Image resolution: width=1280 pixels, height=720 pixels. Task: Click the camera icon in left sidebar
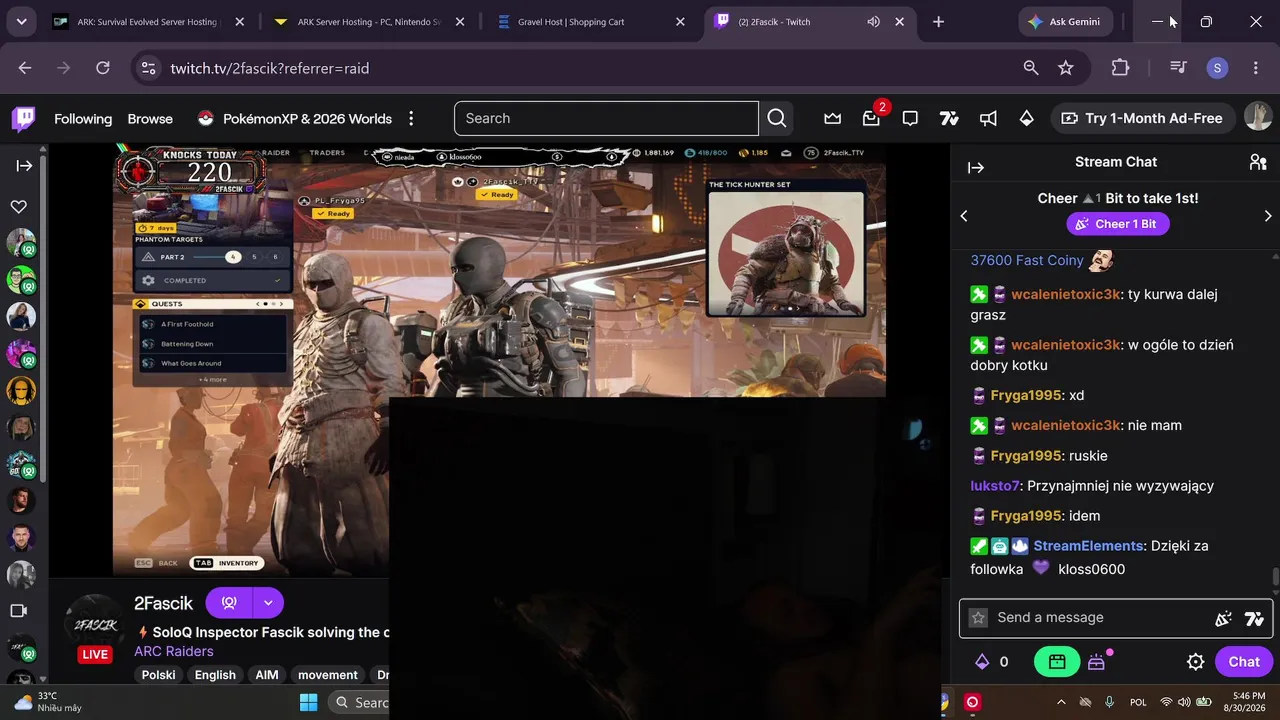pos(19,611)
